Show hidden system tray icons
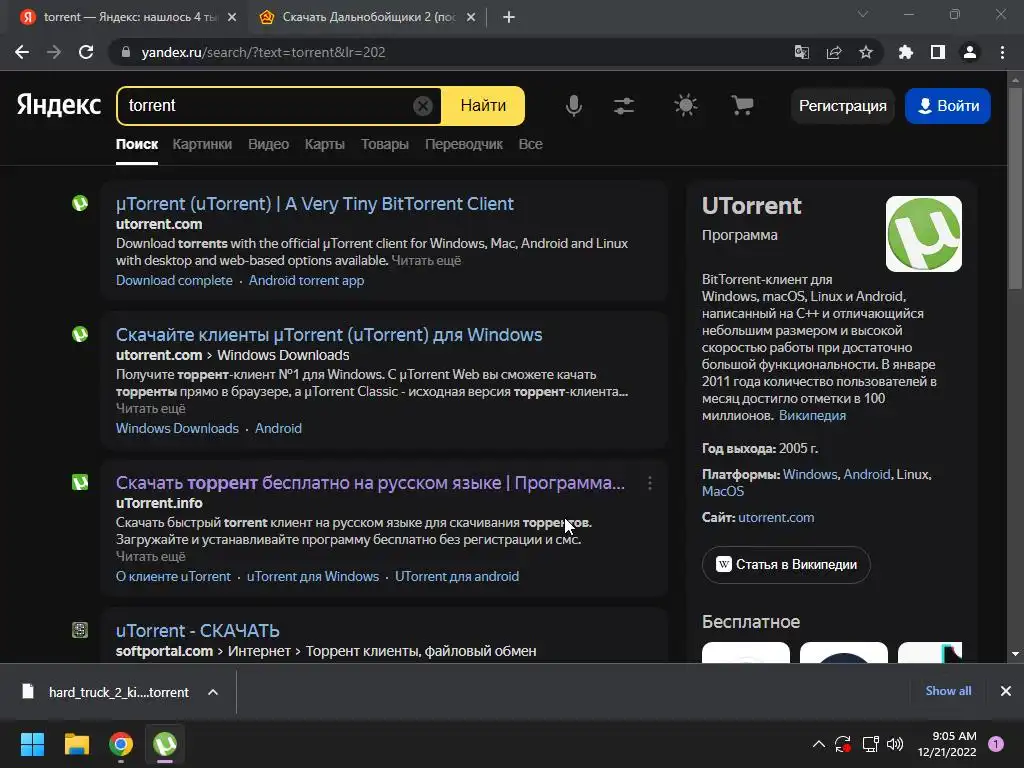1024x768 pixels. pos(818,744)
